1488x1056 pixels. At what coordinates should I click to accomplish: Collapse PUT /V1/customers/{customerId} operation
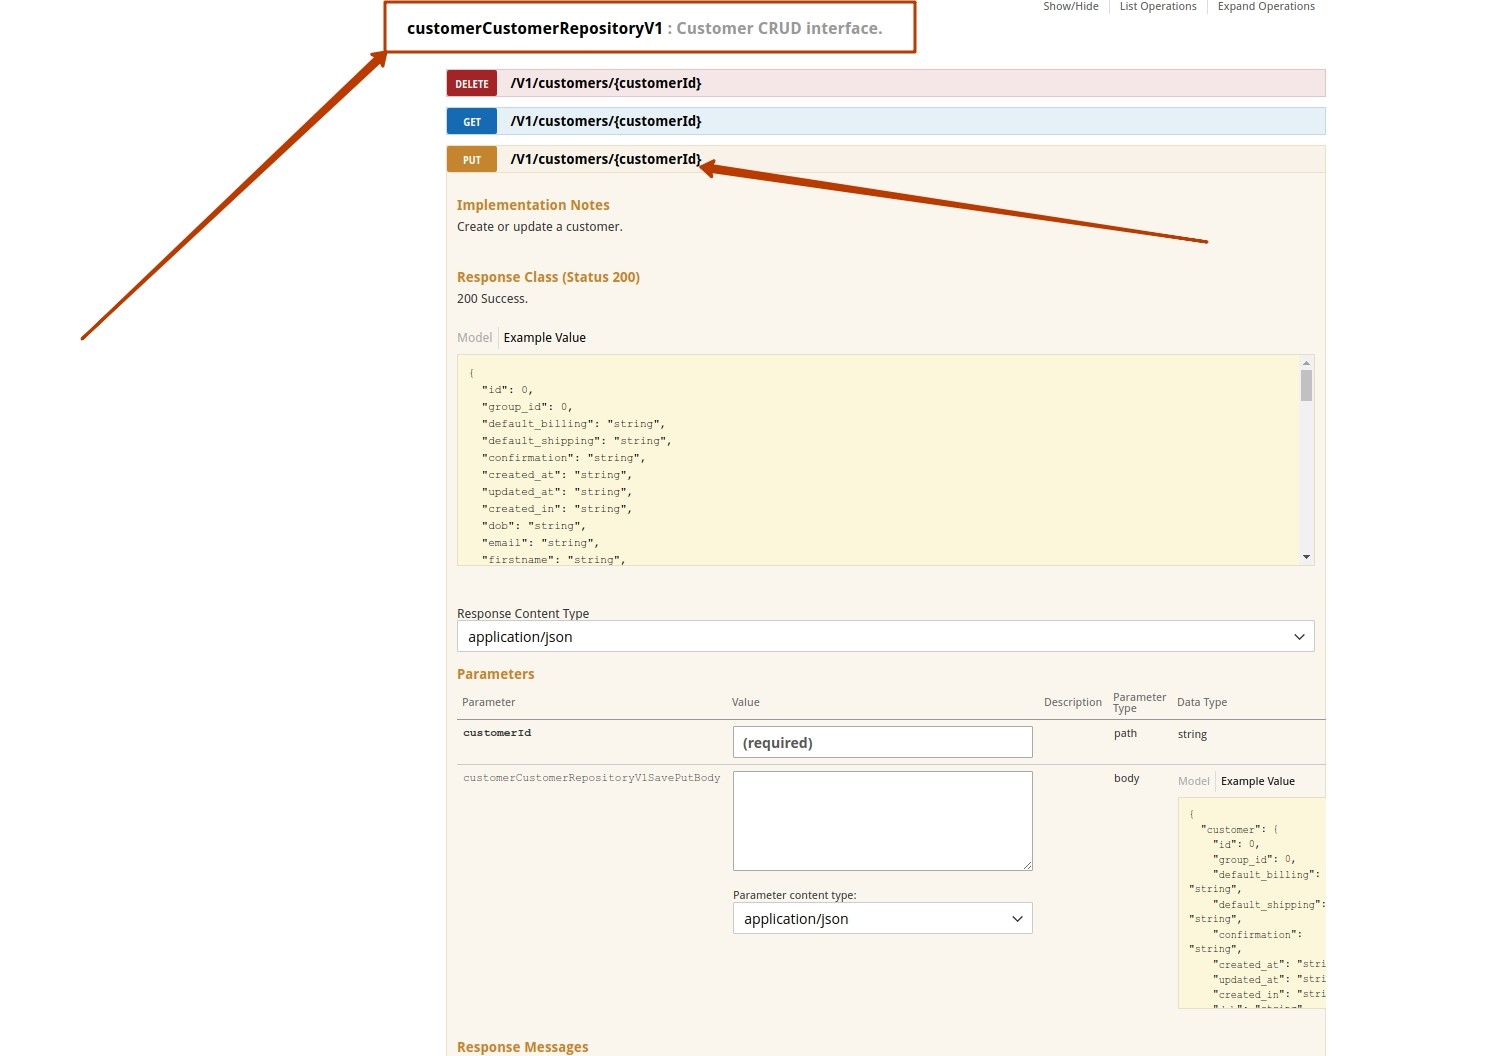pos(606,159)
